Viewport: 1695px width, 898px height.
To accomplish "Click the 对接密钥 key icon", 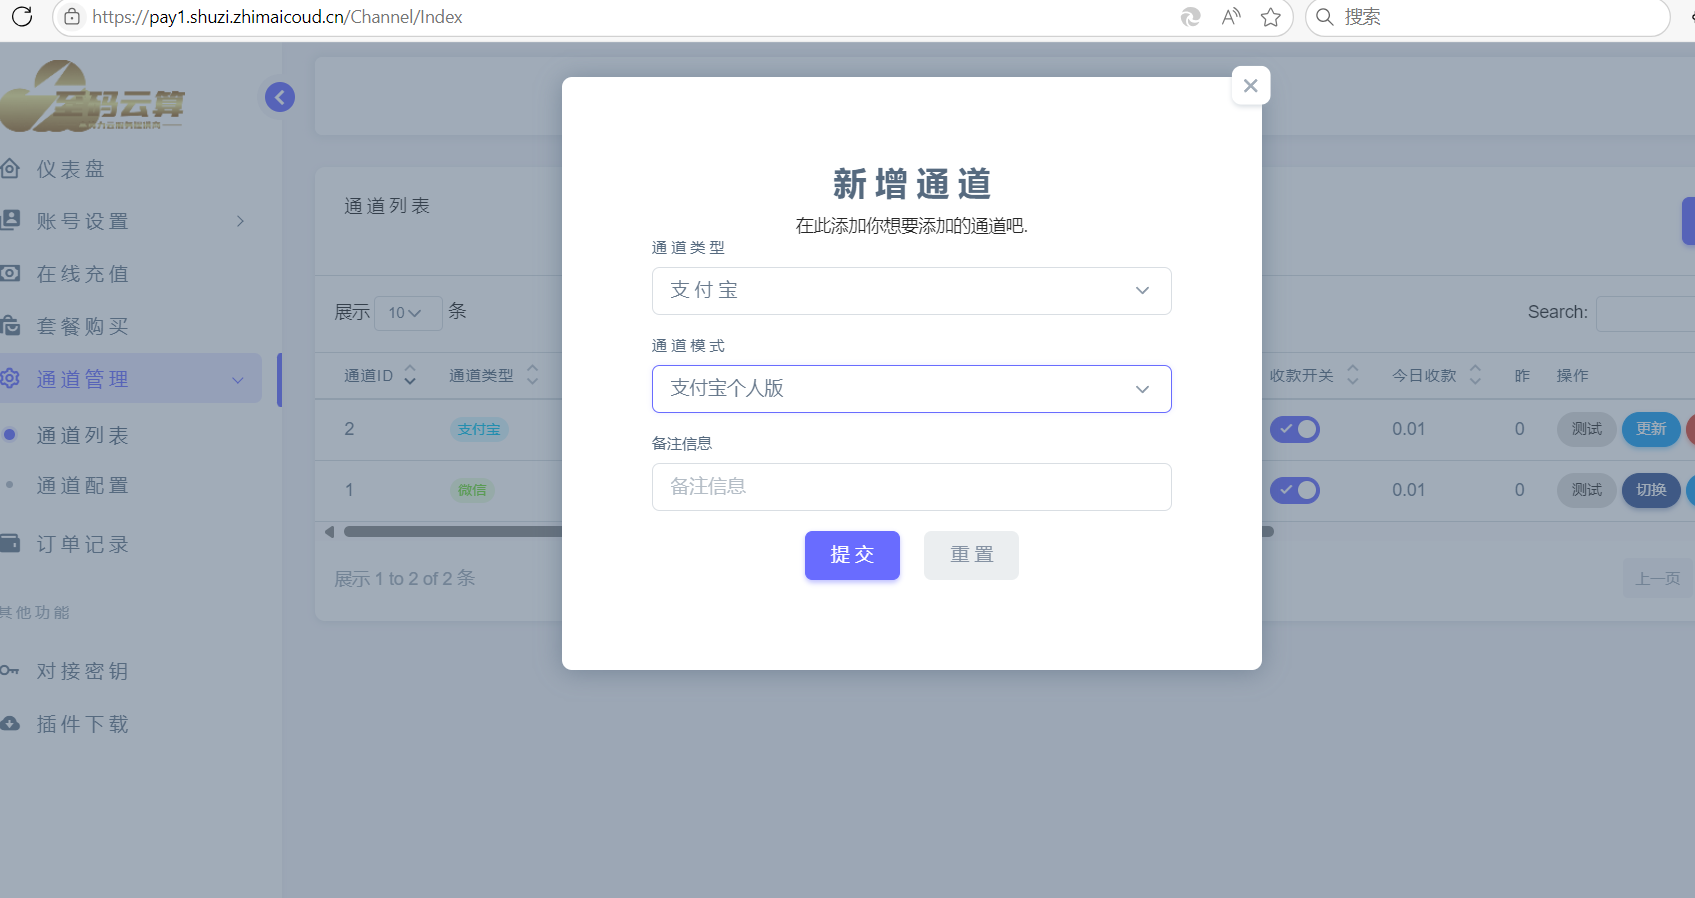I will point(10,670).
